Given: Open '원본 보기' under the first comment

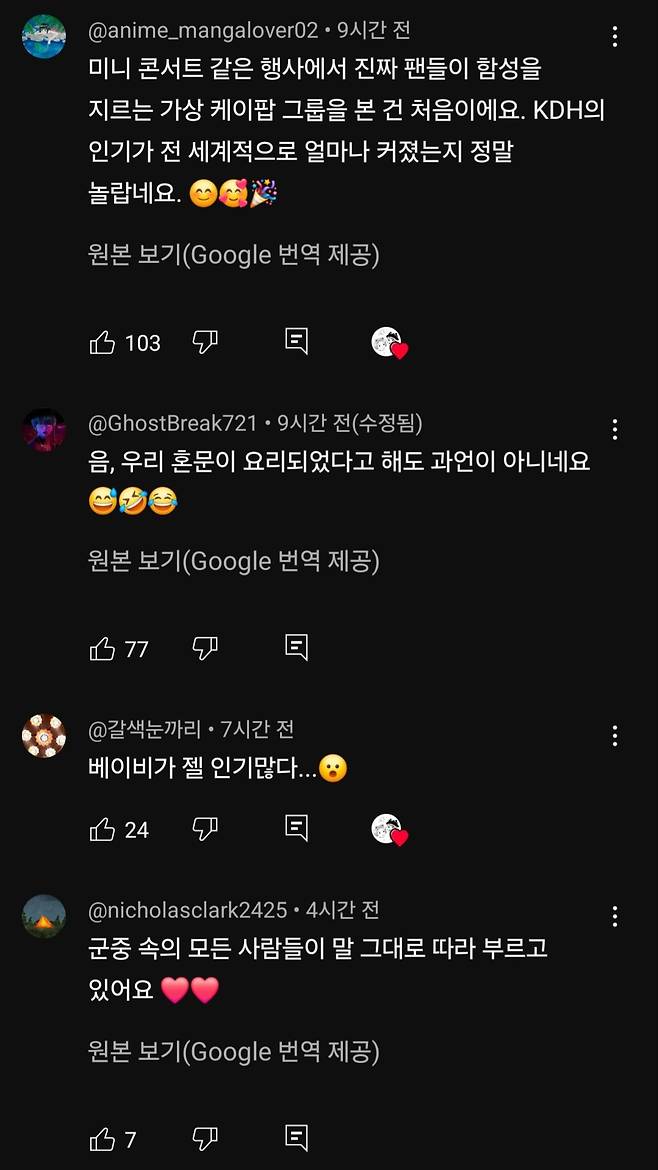Looking at the screenshot, I should point(232,255).
